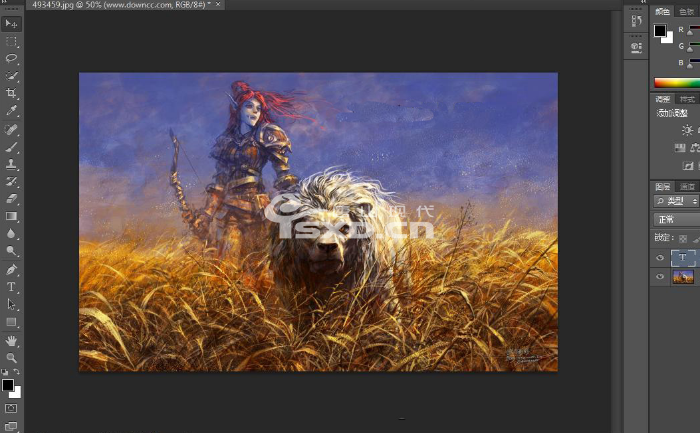This screenshot has width=700, height=433.
Task: Select the Gradient tool
Action: pyautogui.click(x=11, y=216)
